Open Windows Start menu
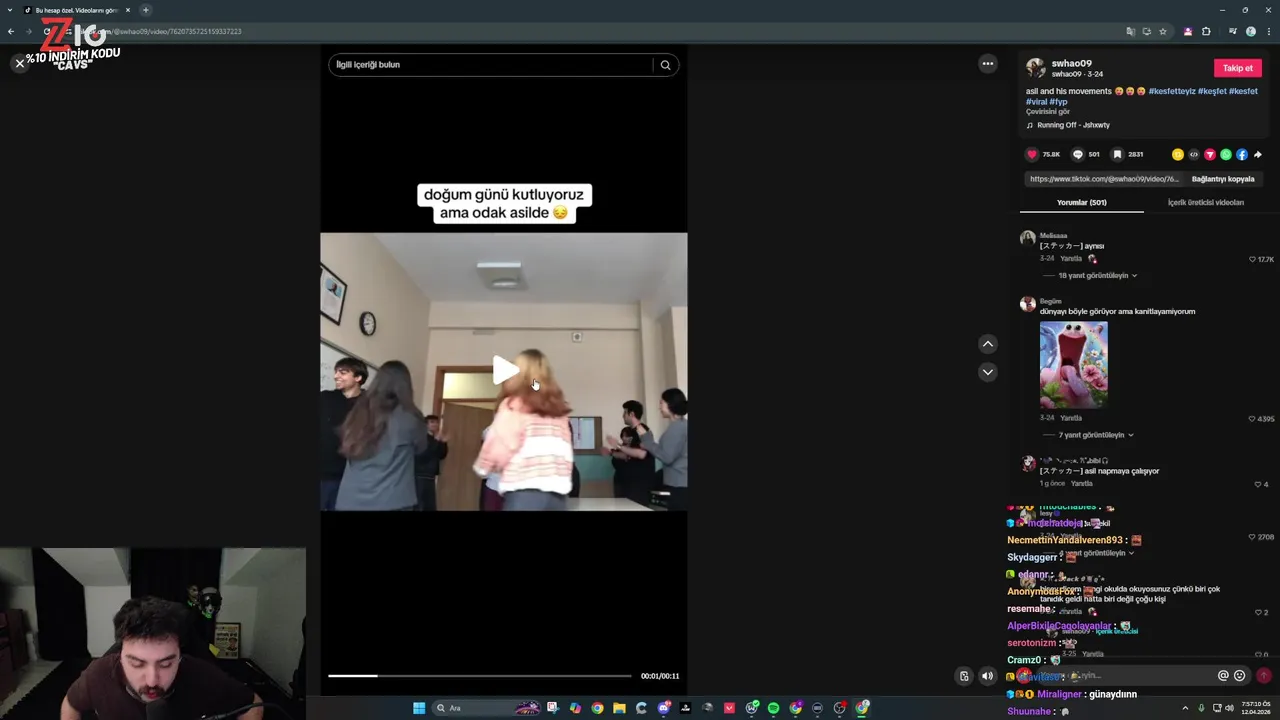The image size is (1280, 720). [419, 708]
